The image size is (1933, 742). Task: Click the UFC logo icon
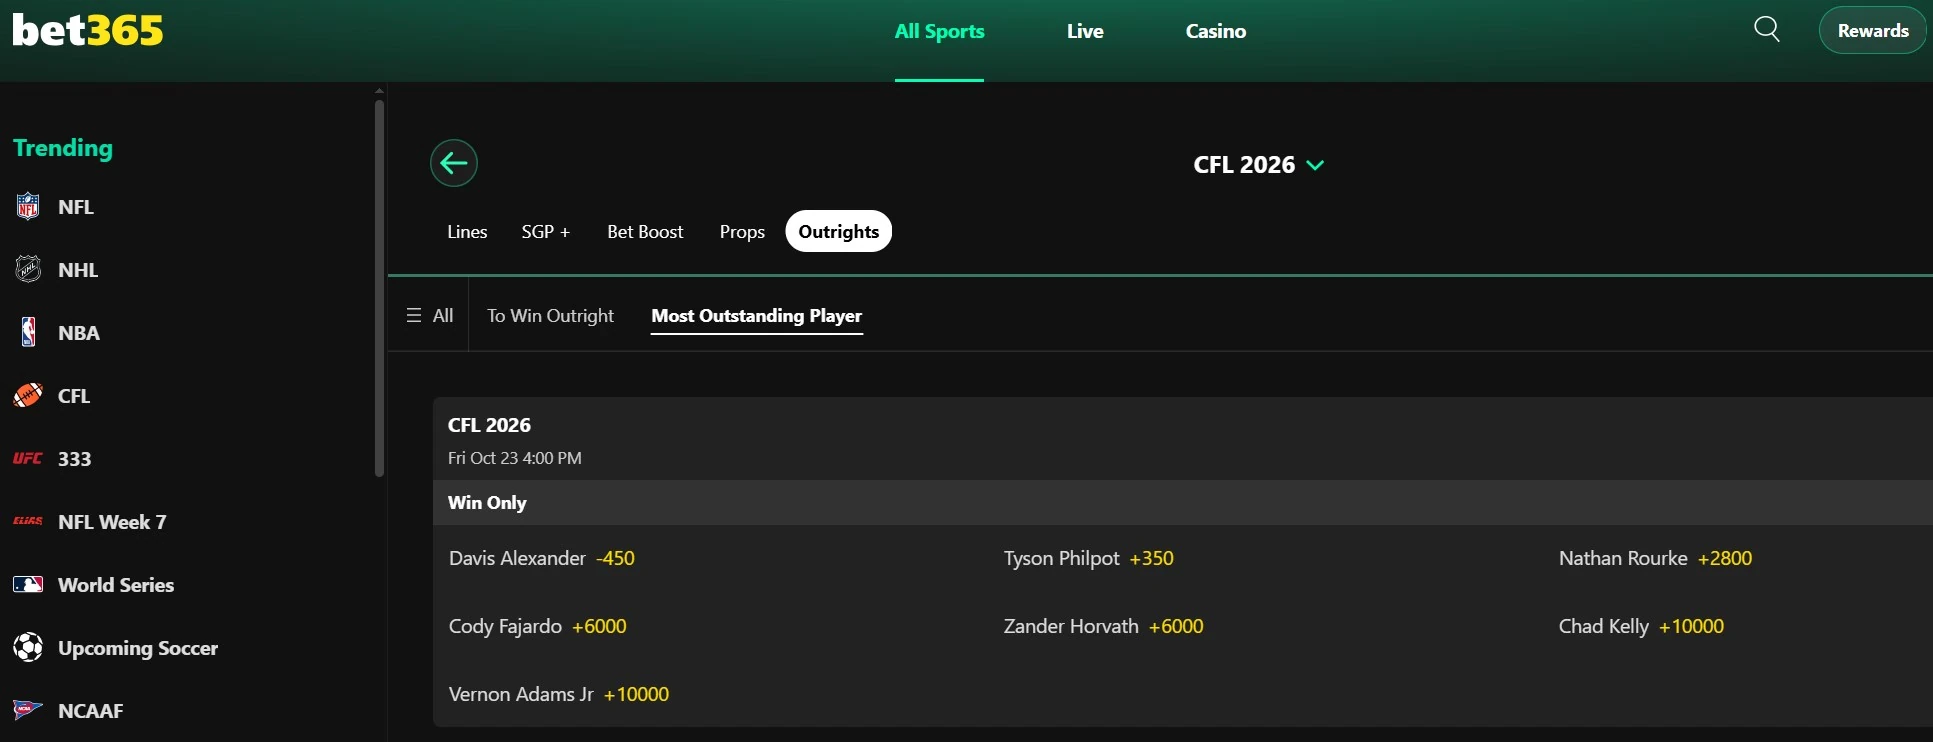click(x=28, y=459)
